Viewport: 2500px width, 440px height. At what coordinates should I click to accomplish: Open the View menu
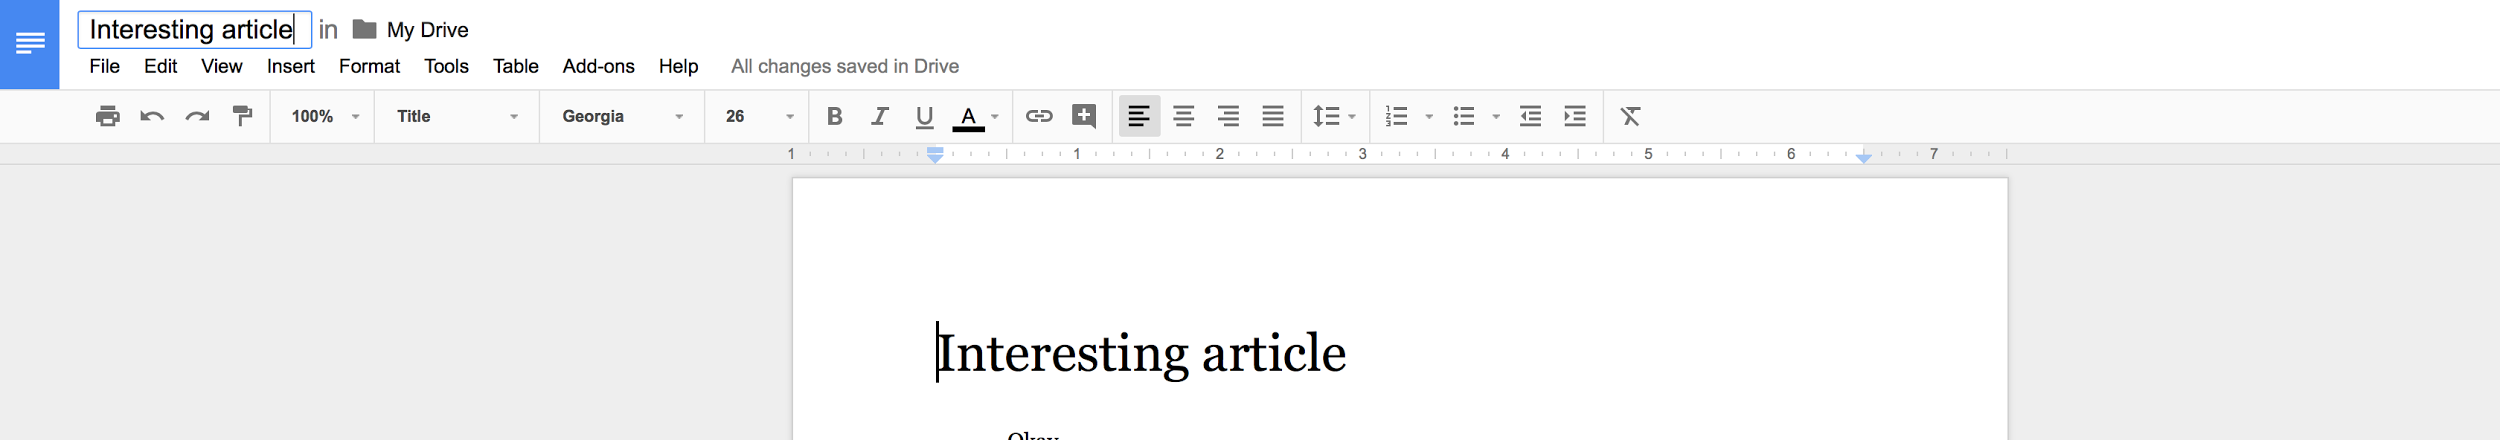[221, 66]
